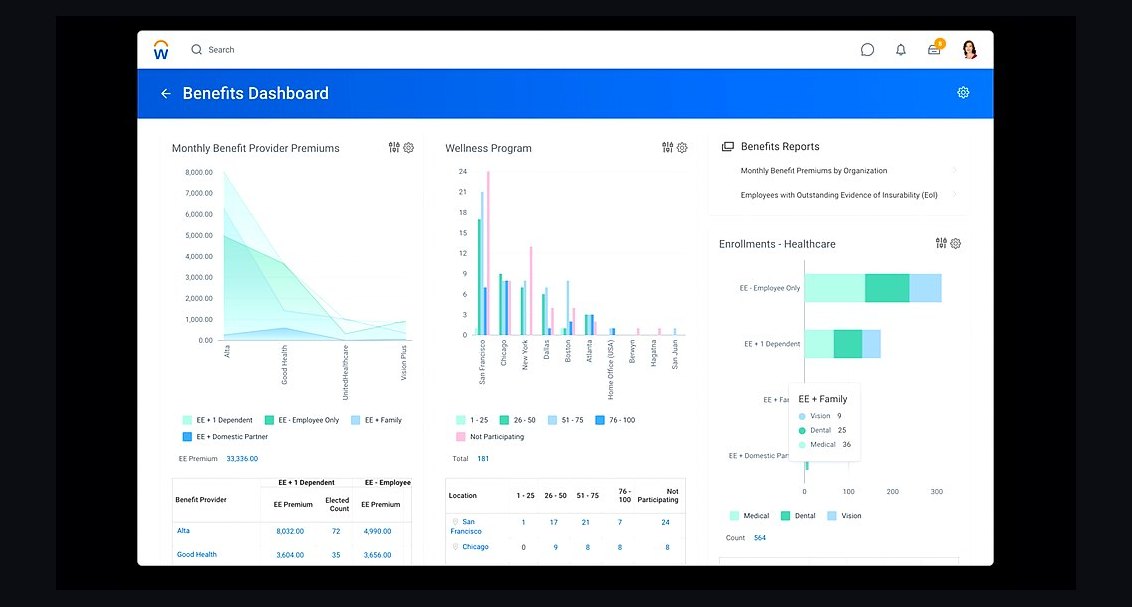Click the Benefit Provider column header
Viewport: 1132px width, 607px height.
tap(201, 499)
